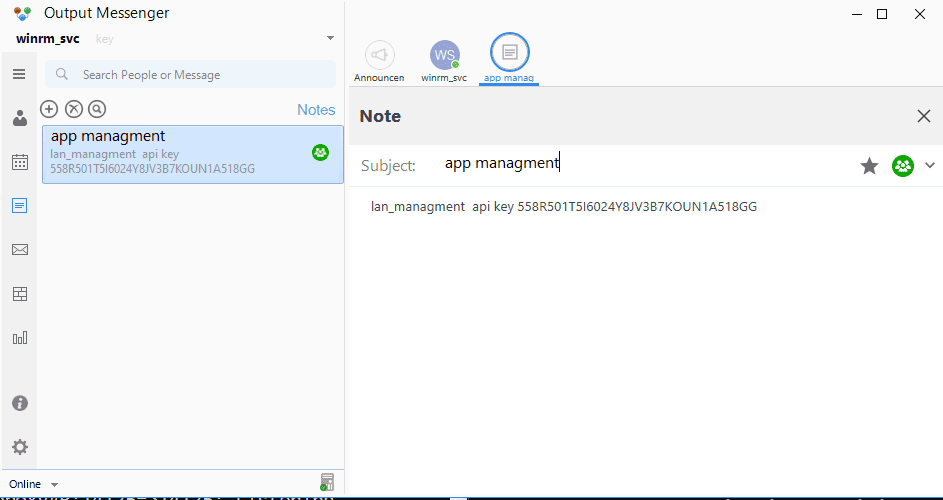Viewport: 943px width, 500px height.
Task: Open the hamburger menu in the sidebar
Action: pyautogui.click(x=19, y=74)
